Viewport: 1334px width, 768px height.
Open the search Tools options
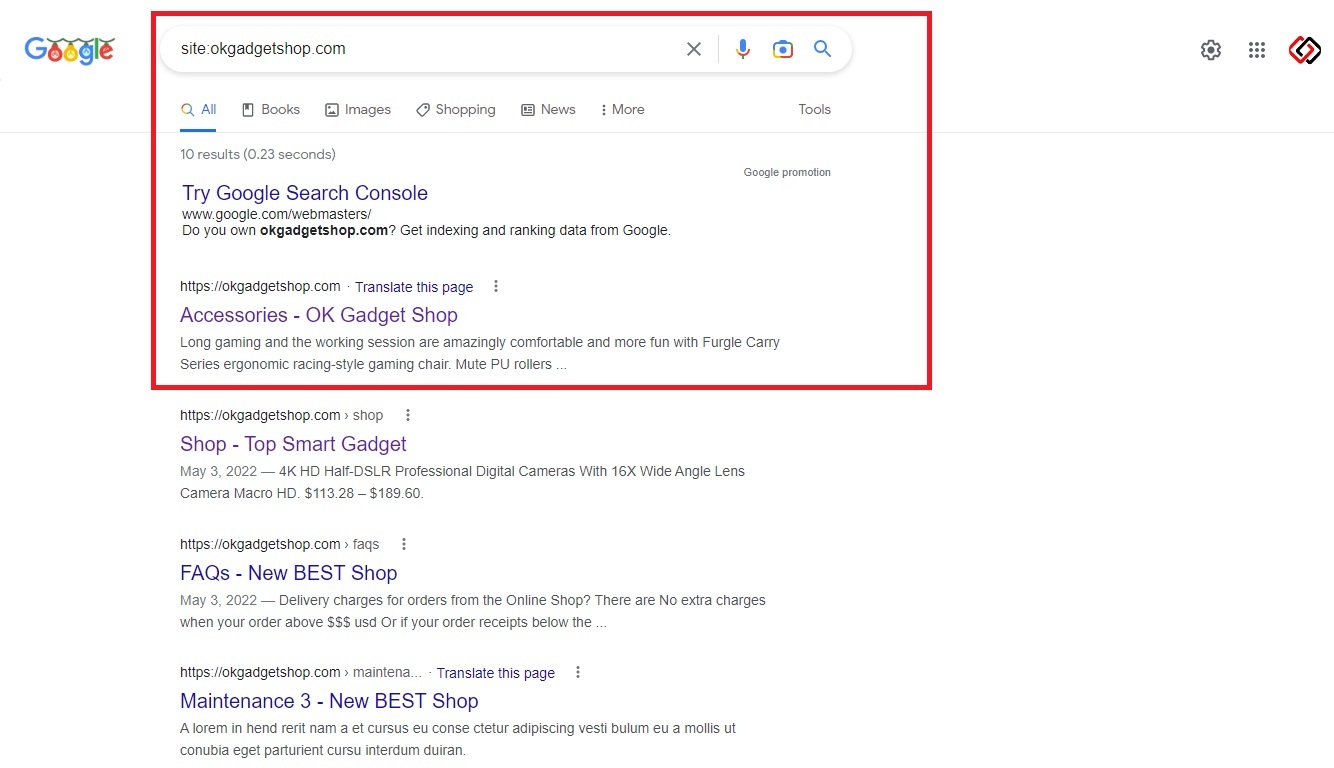pyautogui.click(x=814, y=110)
